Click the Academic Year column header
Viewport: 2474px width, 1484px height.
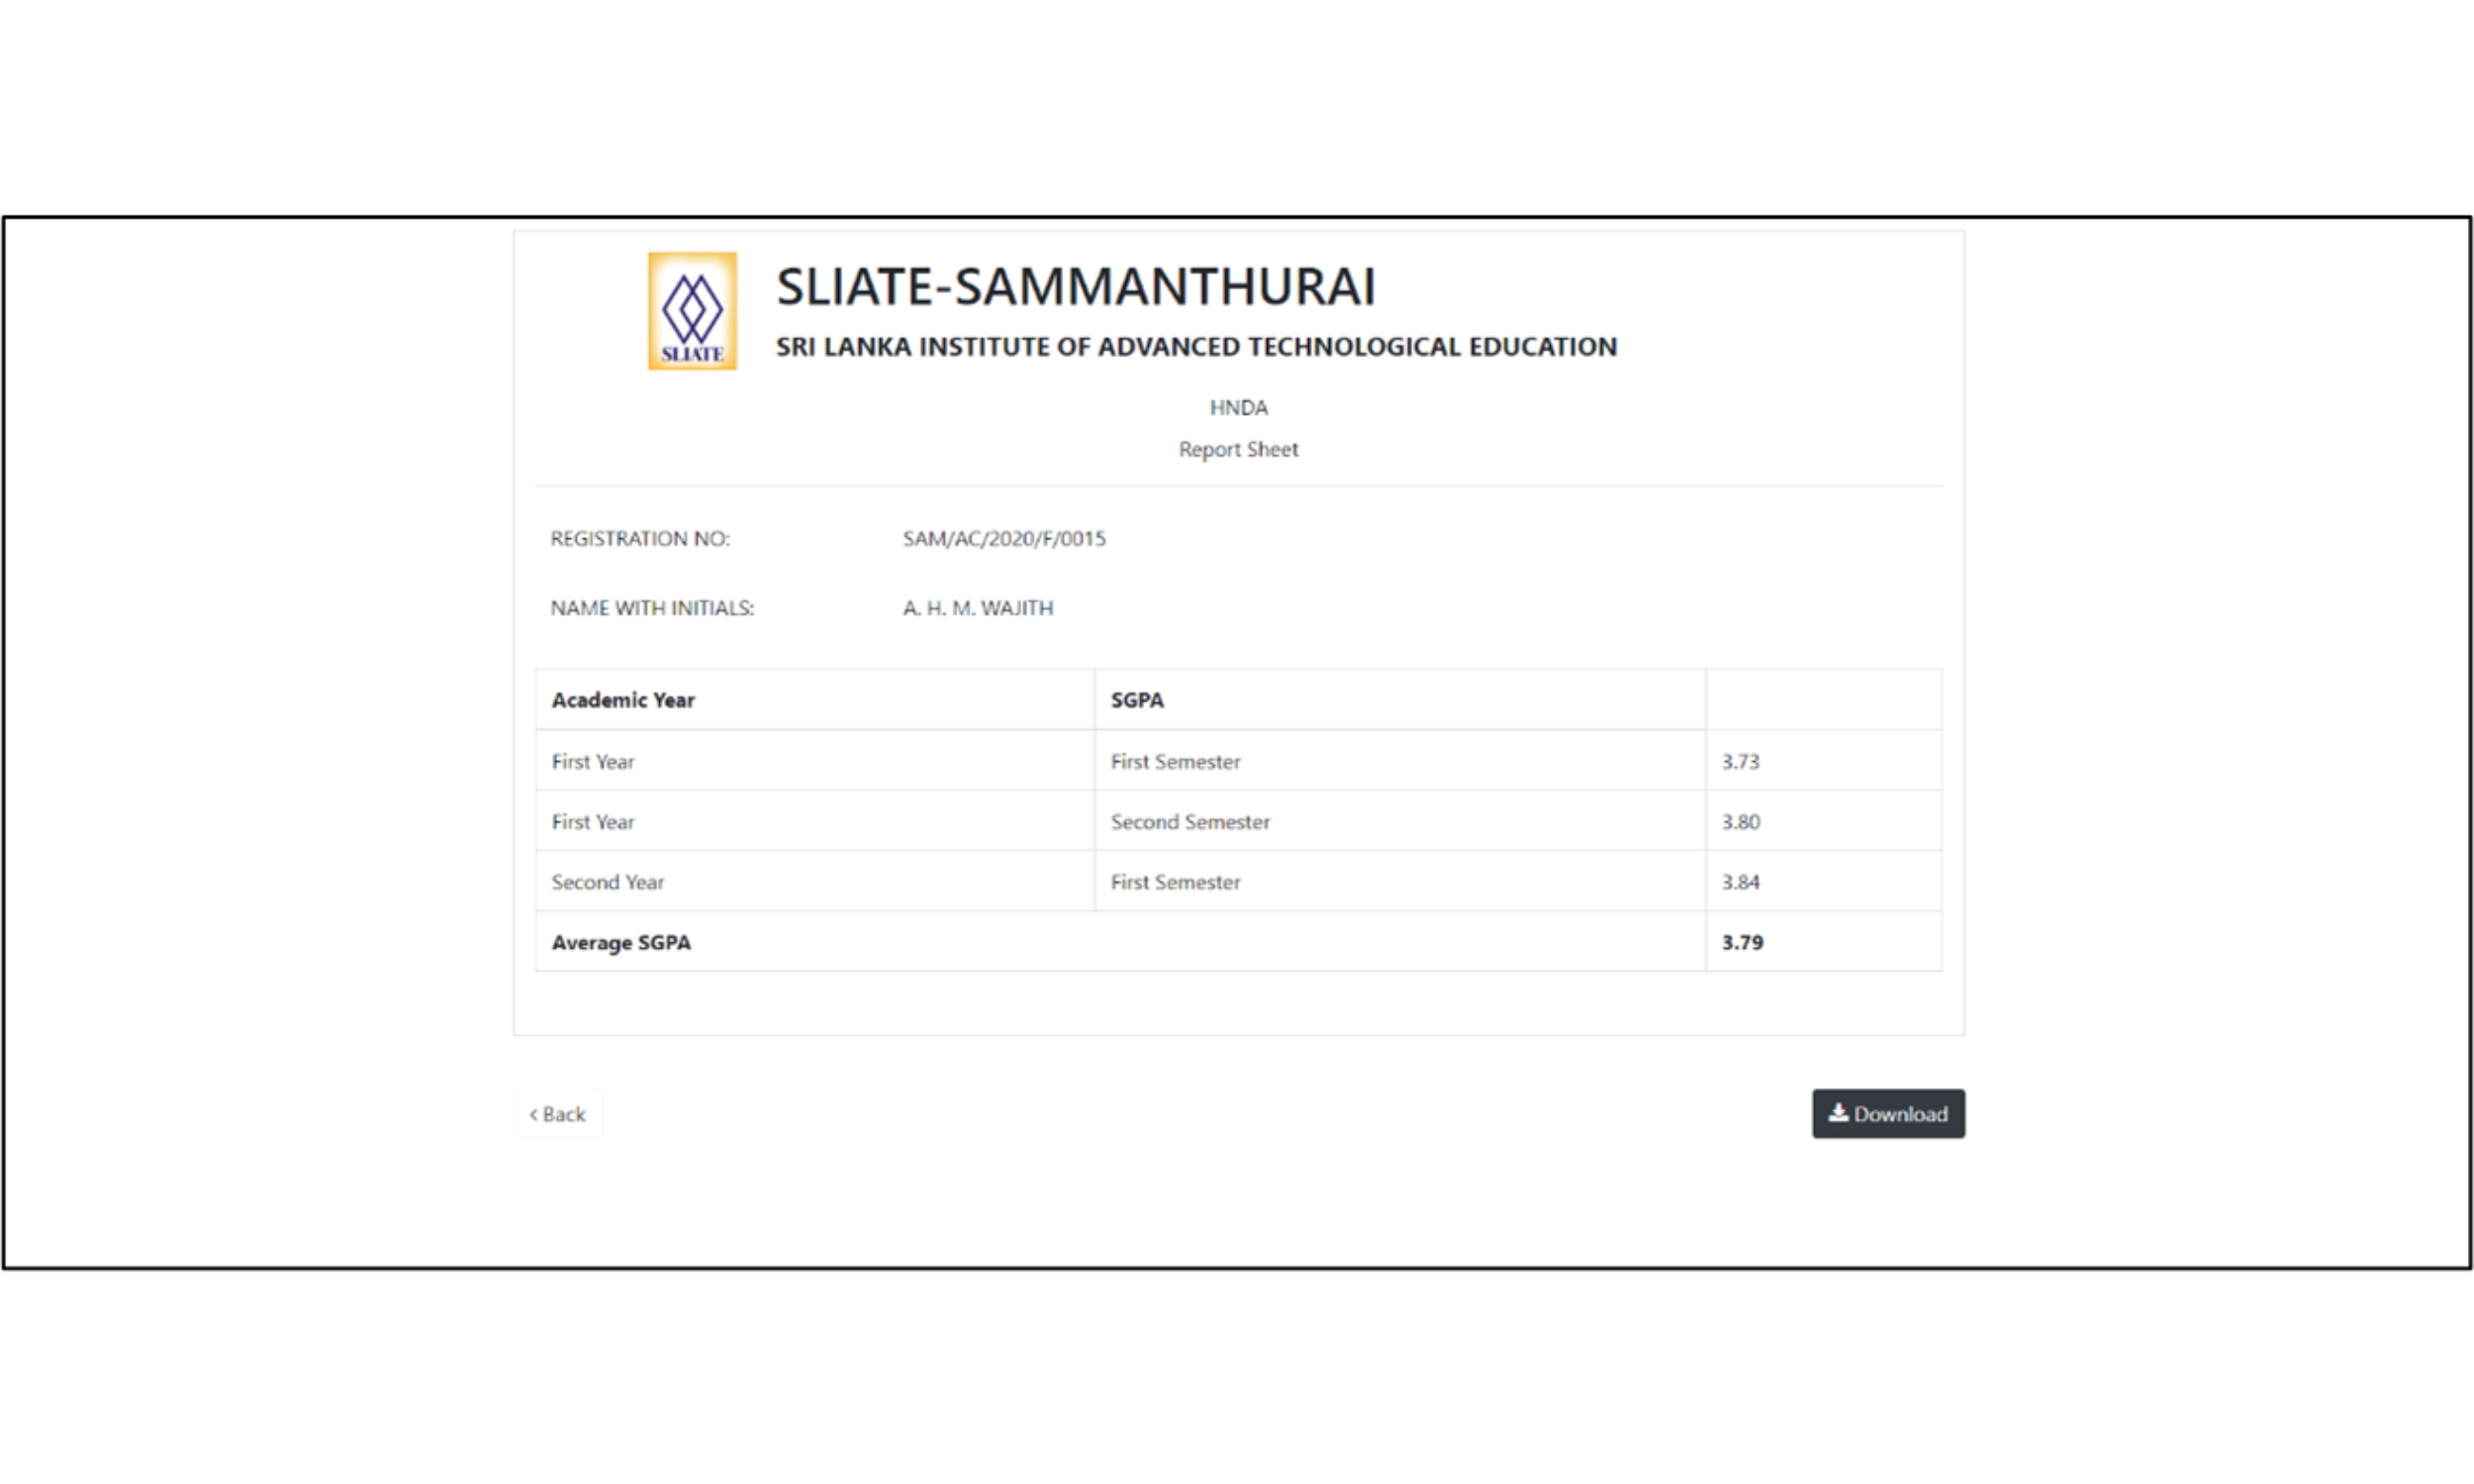point(622,700)
